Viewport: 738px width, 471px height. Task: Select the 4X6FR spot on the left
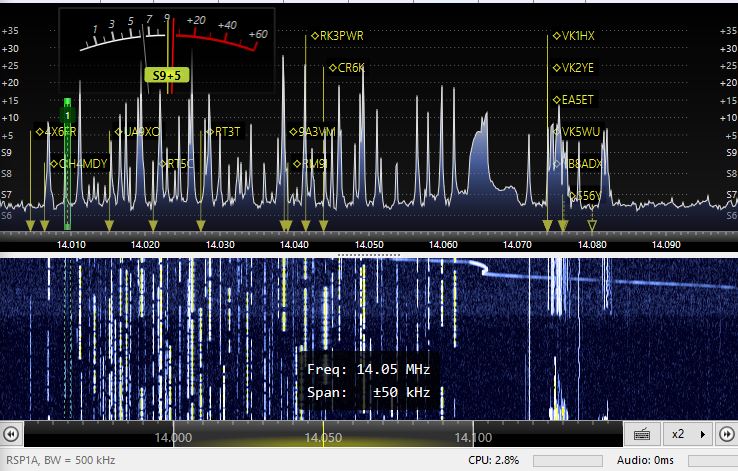[x=56, y=131]
